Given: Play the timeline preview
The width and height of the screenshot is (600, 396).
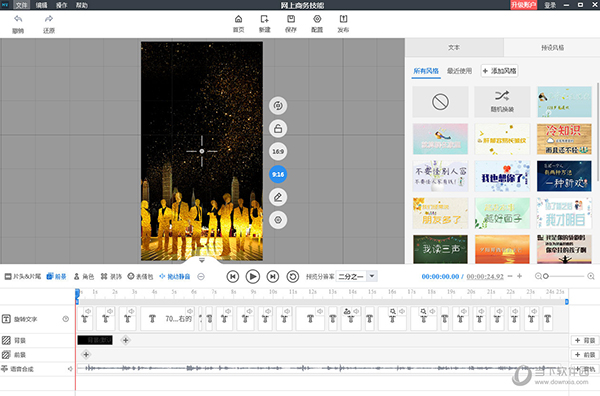Looking at the screenshot, I should tap(253, 276).
